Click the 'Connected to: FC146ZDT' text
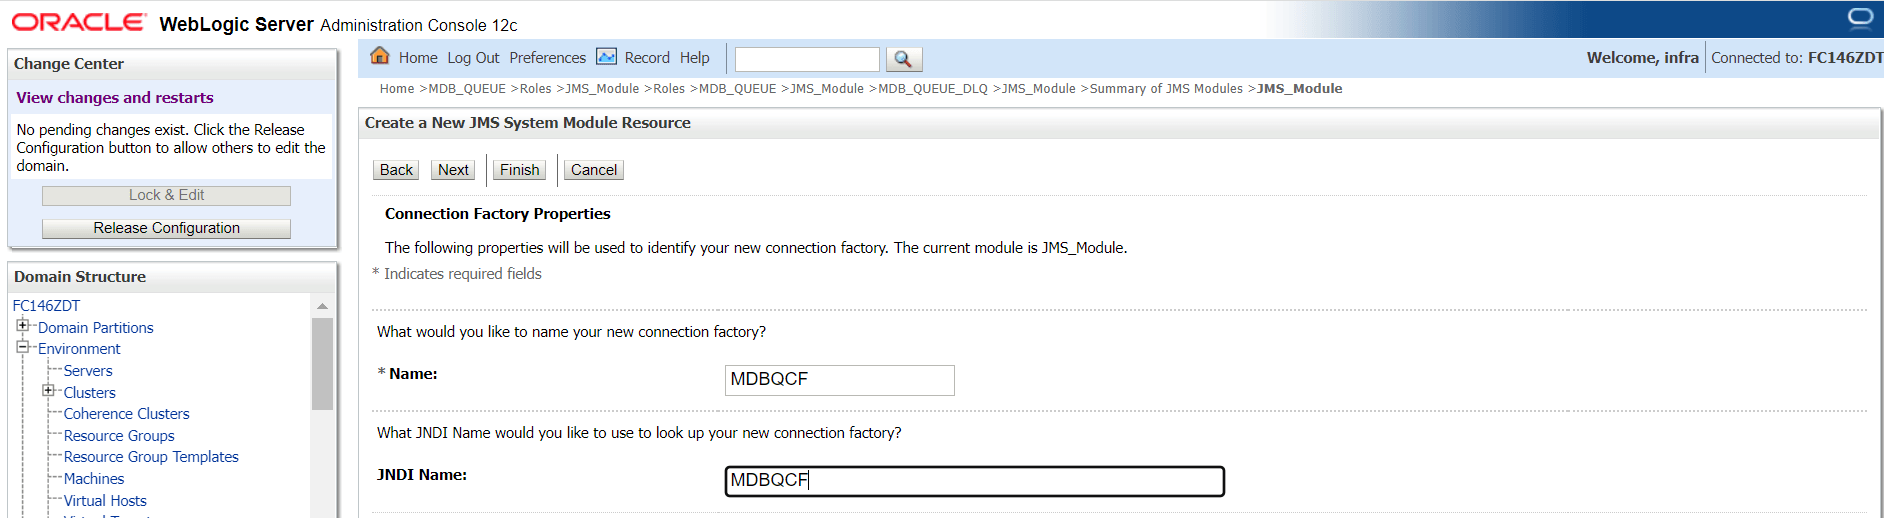 point(1797,58)
